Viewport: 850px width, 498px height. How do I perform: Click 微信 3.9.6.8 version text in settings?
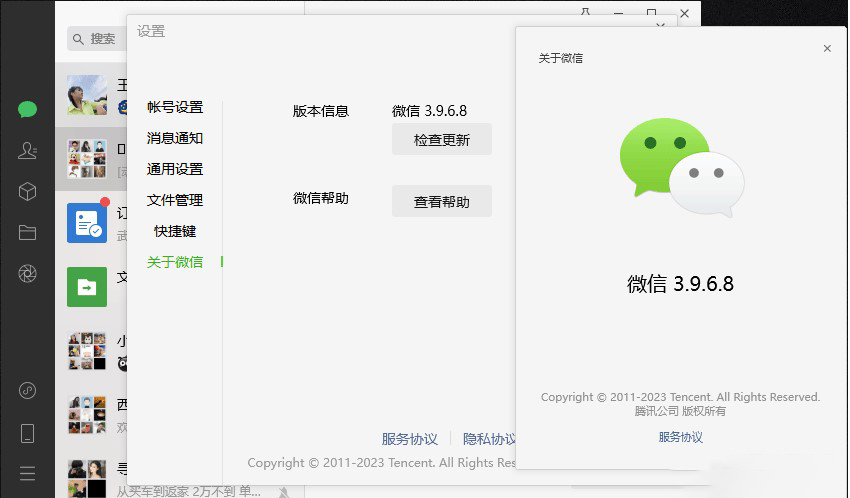[429, 111]
